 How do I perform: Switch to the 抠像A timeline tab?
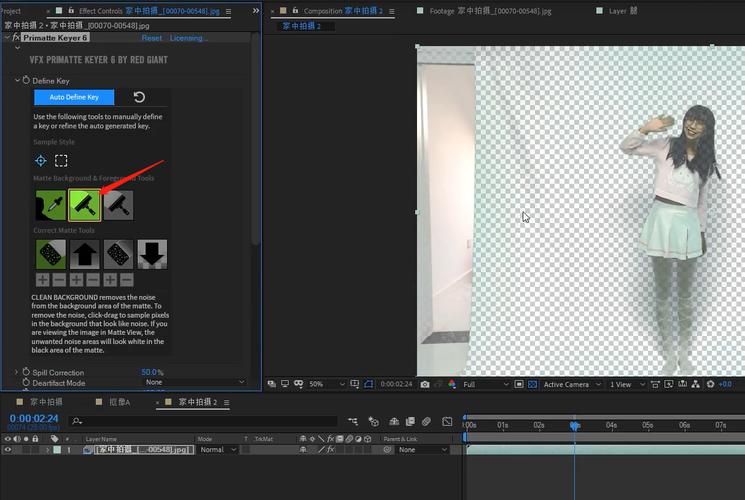tap(119, 401)
